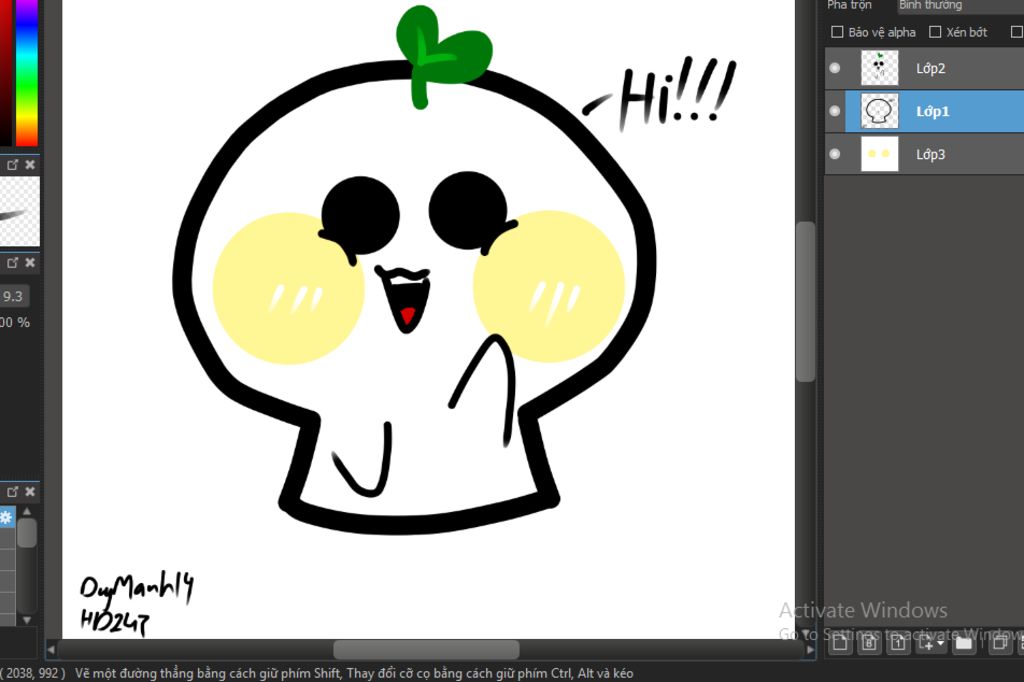
Task: Click the Lớp1 layer thumbnail
Action: coord(880,111)
